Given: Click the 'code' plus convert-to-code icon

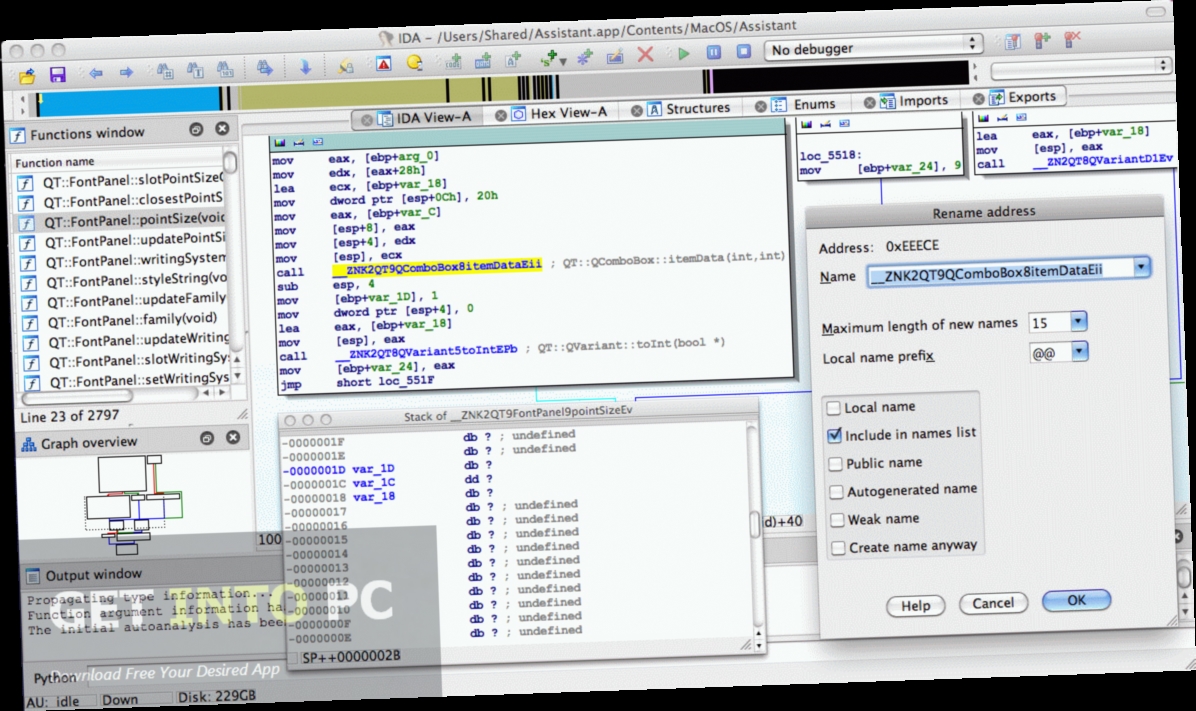Looking at the screenshot, I should click(x=453, y=61).
